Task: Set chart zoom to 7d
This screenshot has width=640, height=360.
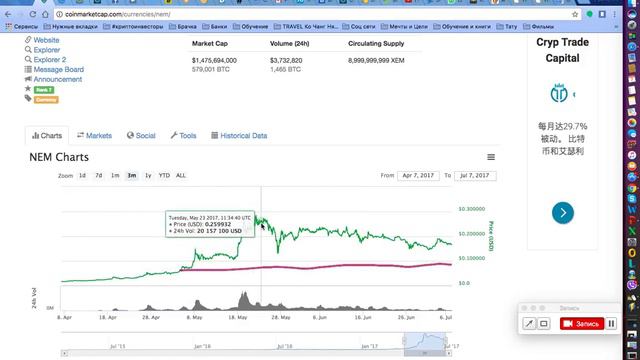Action: pos(99,176)
